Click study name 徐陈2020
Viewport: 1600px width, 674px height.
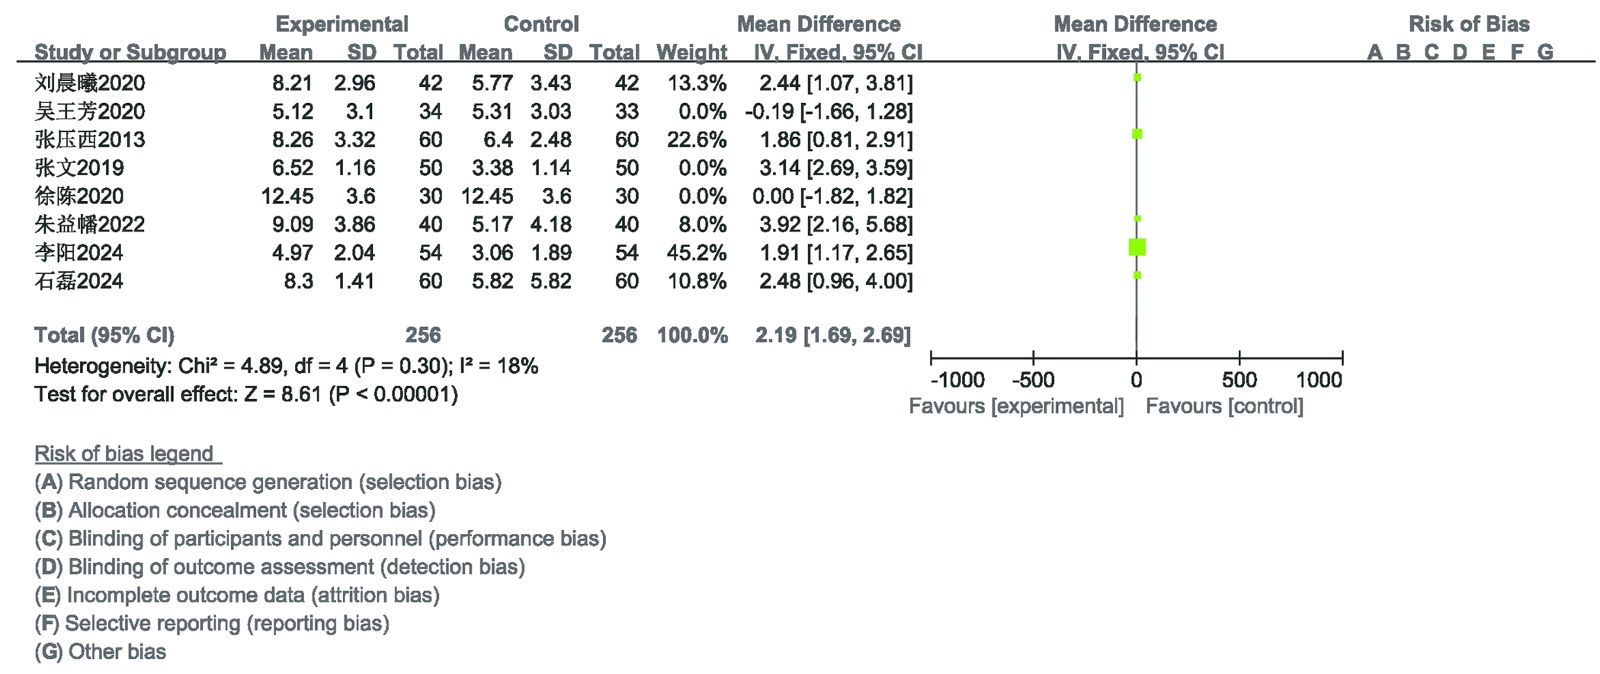79,196
